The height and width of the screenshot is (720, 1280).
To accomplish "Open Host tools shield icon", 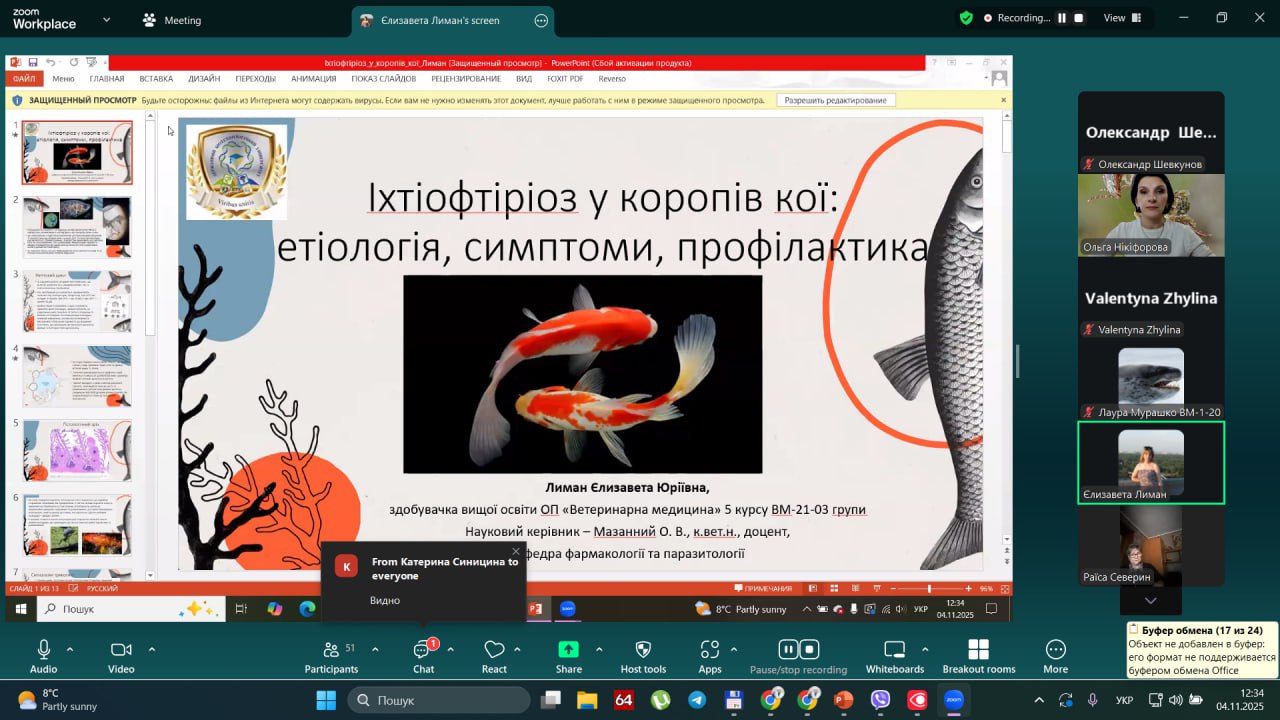I will [x=643, y=650].
